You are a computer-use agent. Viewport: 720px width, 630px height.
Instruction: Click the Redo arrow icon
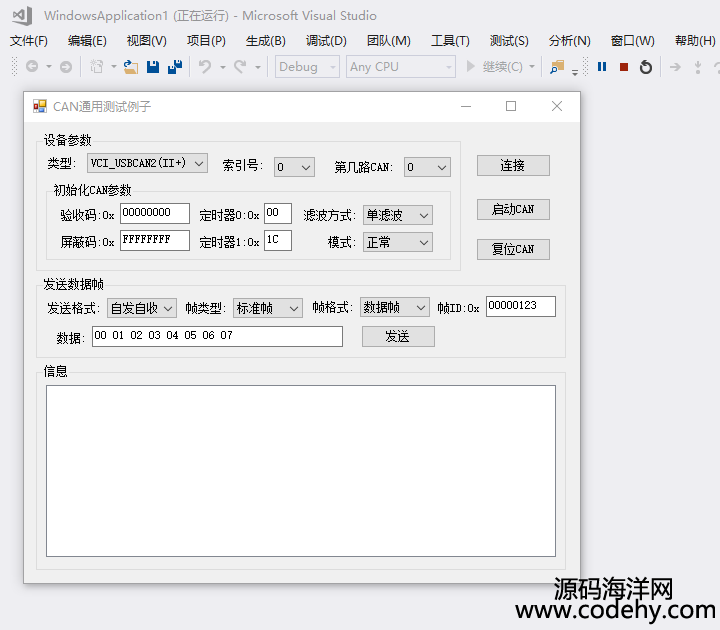240,67
